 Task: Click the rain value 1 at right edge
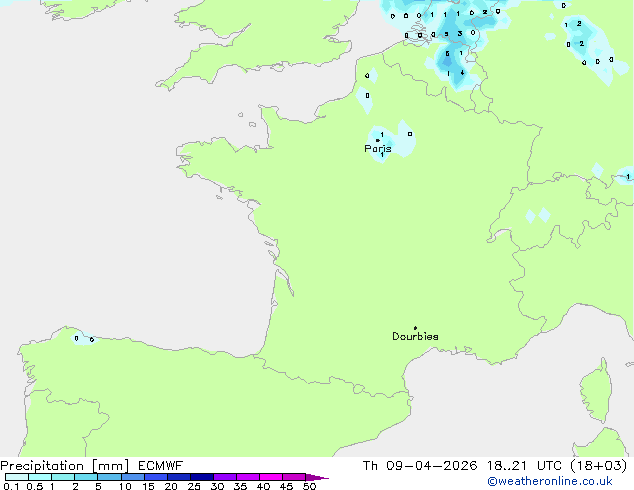point(627,177)
